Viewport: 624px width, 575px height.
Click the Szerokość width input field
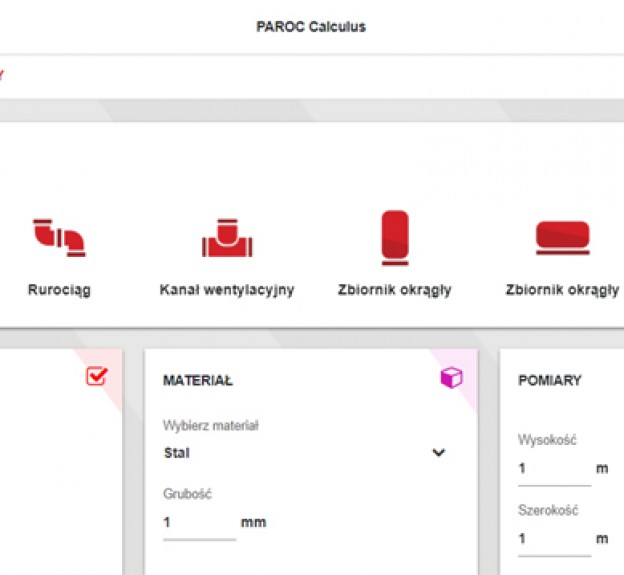point(554,539)
